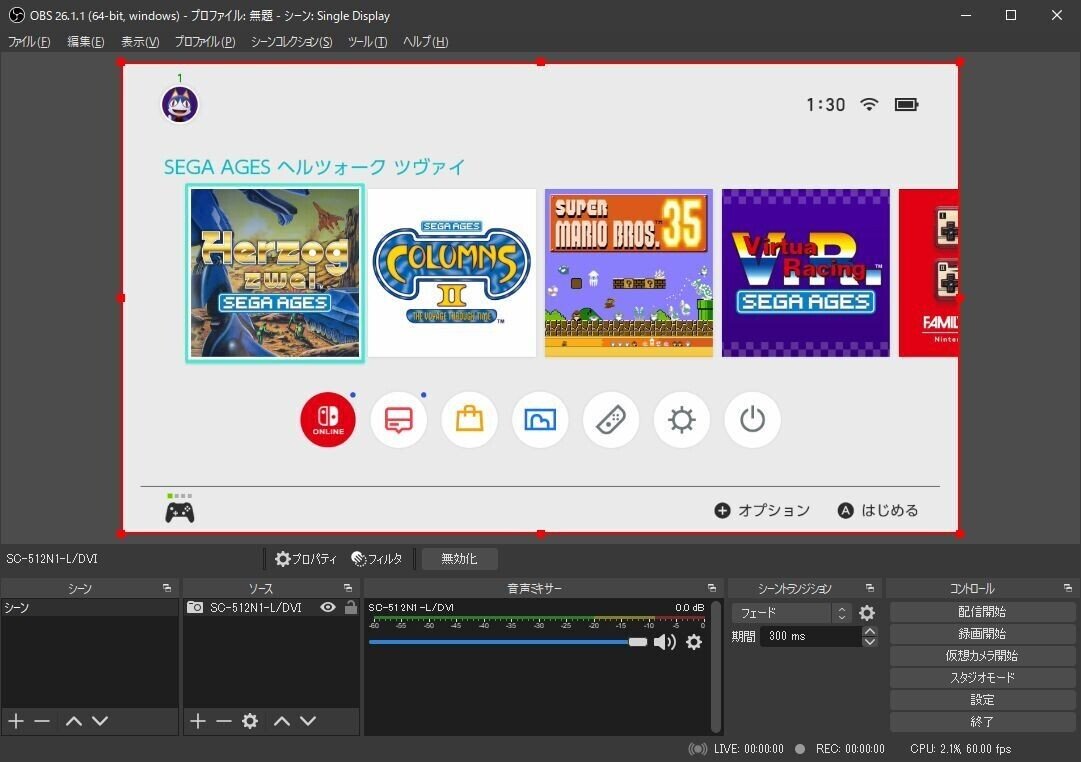Increase transition duration with up arrow

(x=870, y=631)
